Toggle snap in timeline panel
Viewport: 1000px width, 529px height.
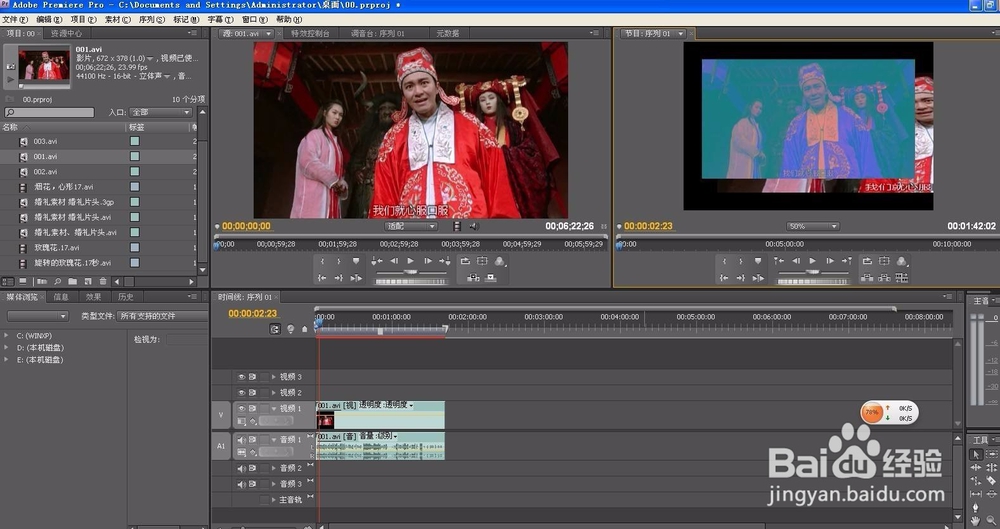pyautogui.click(x=275, y=329)
